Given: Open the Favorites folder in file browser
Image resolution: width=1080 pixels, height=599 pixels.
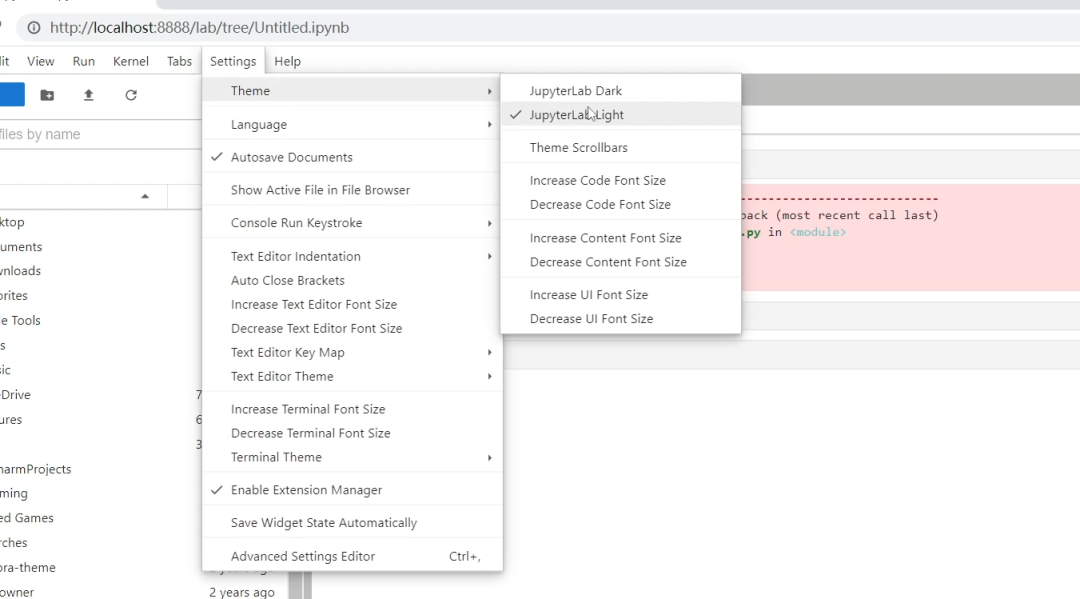Looking at the screenshot, I should pyautogui.click(x=14, y=295).
